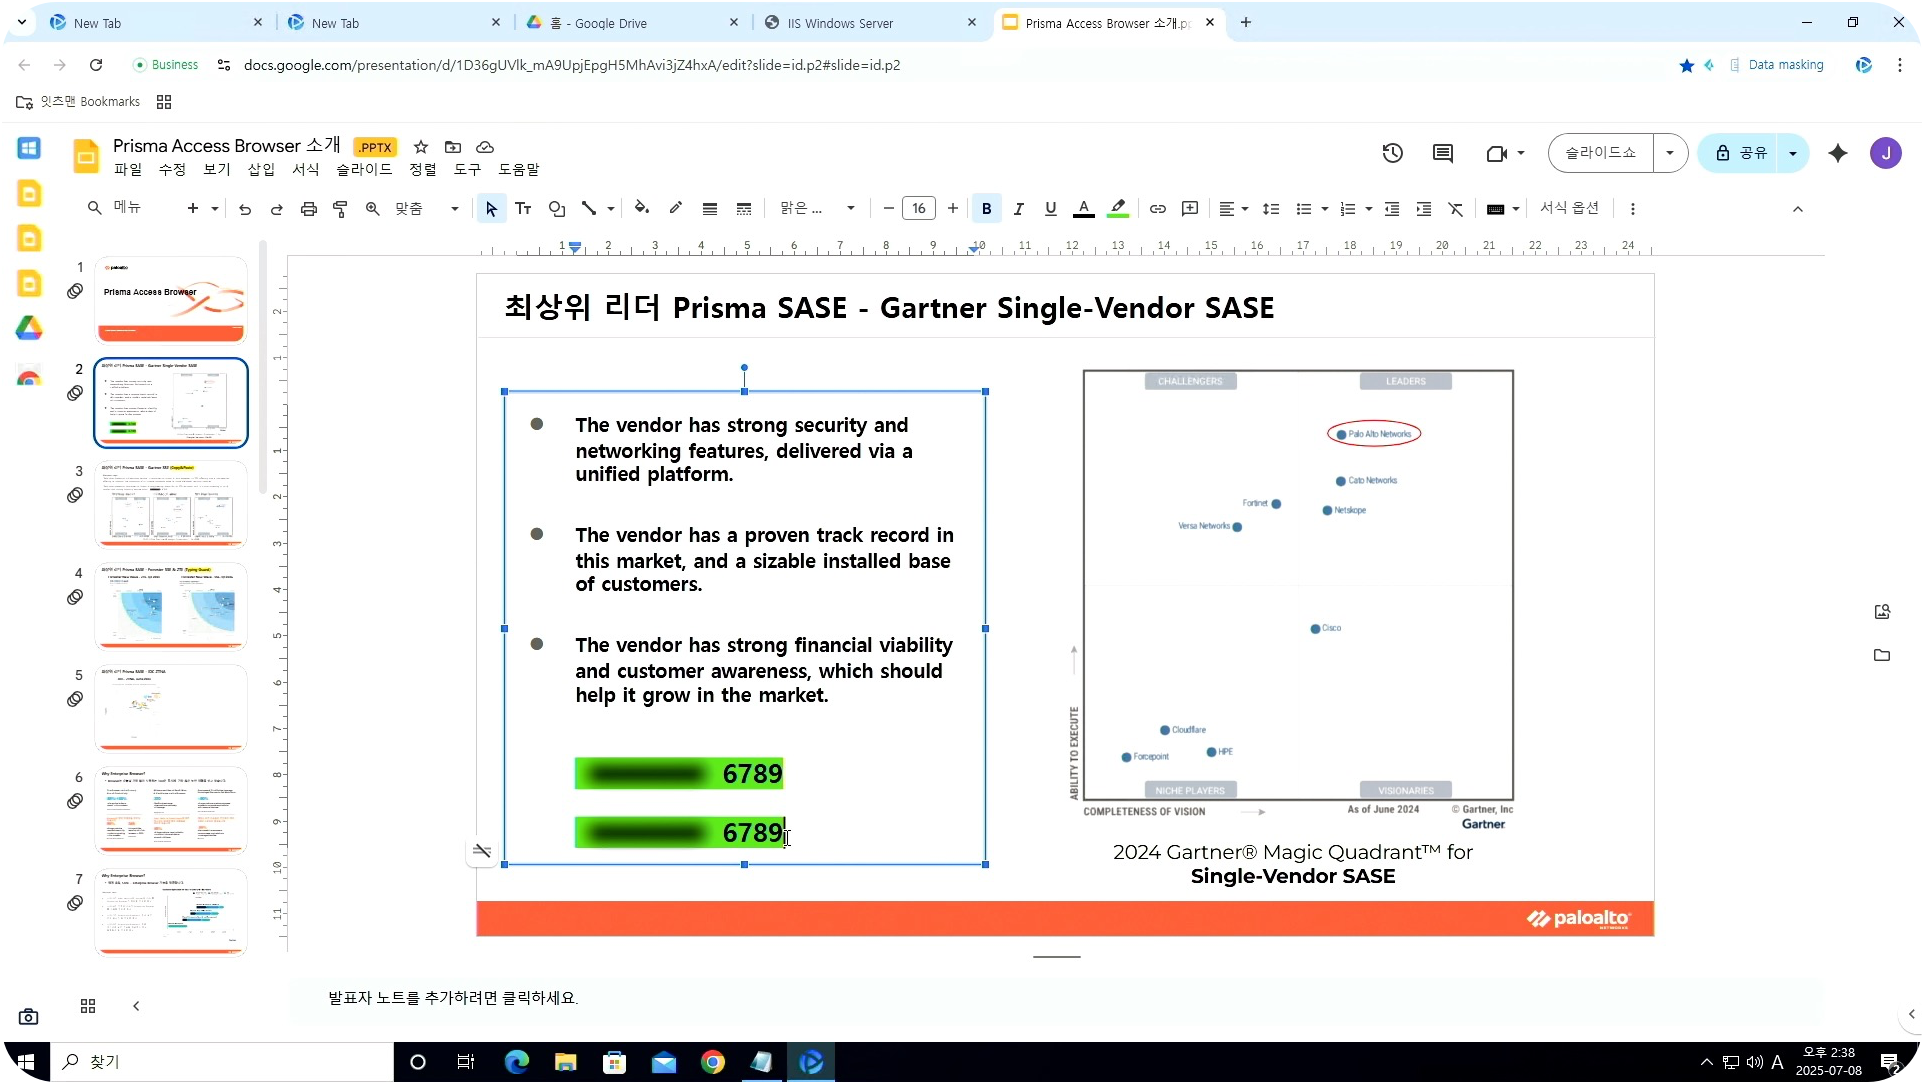Add a comment from the toolbar
Image resolution: width=1924 pixels, height=1084 pixels.
point(1190,209)
